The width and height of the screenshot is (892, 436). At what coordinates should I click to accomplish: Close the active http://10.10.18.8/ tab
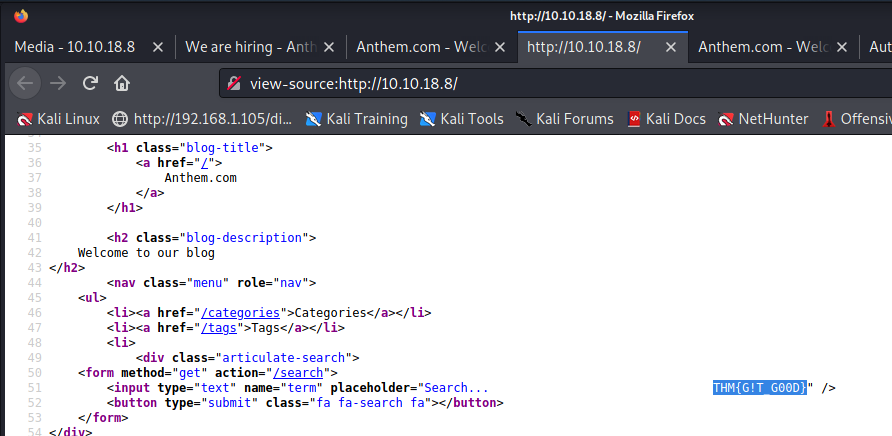click(672, 47)
